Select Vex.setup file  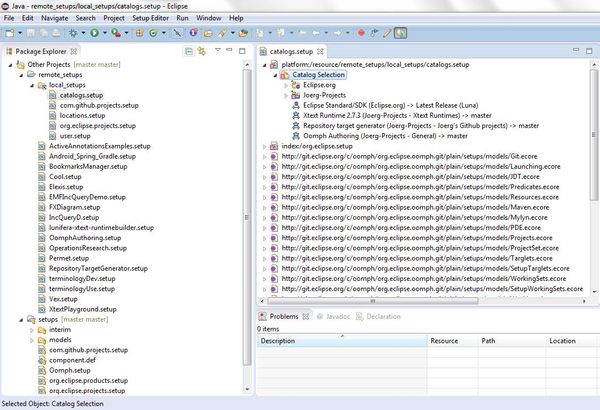(x=63, y=299)
